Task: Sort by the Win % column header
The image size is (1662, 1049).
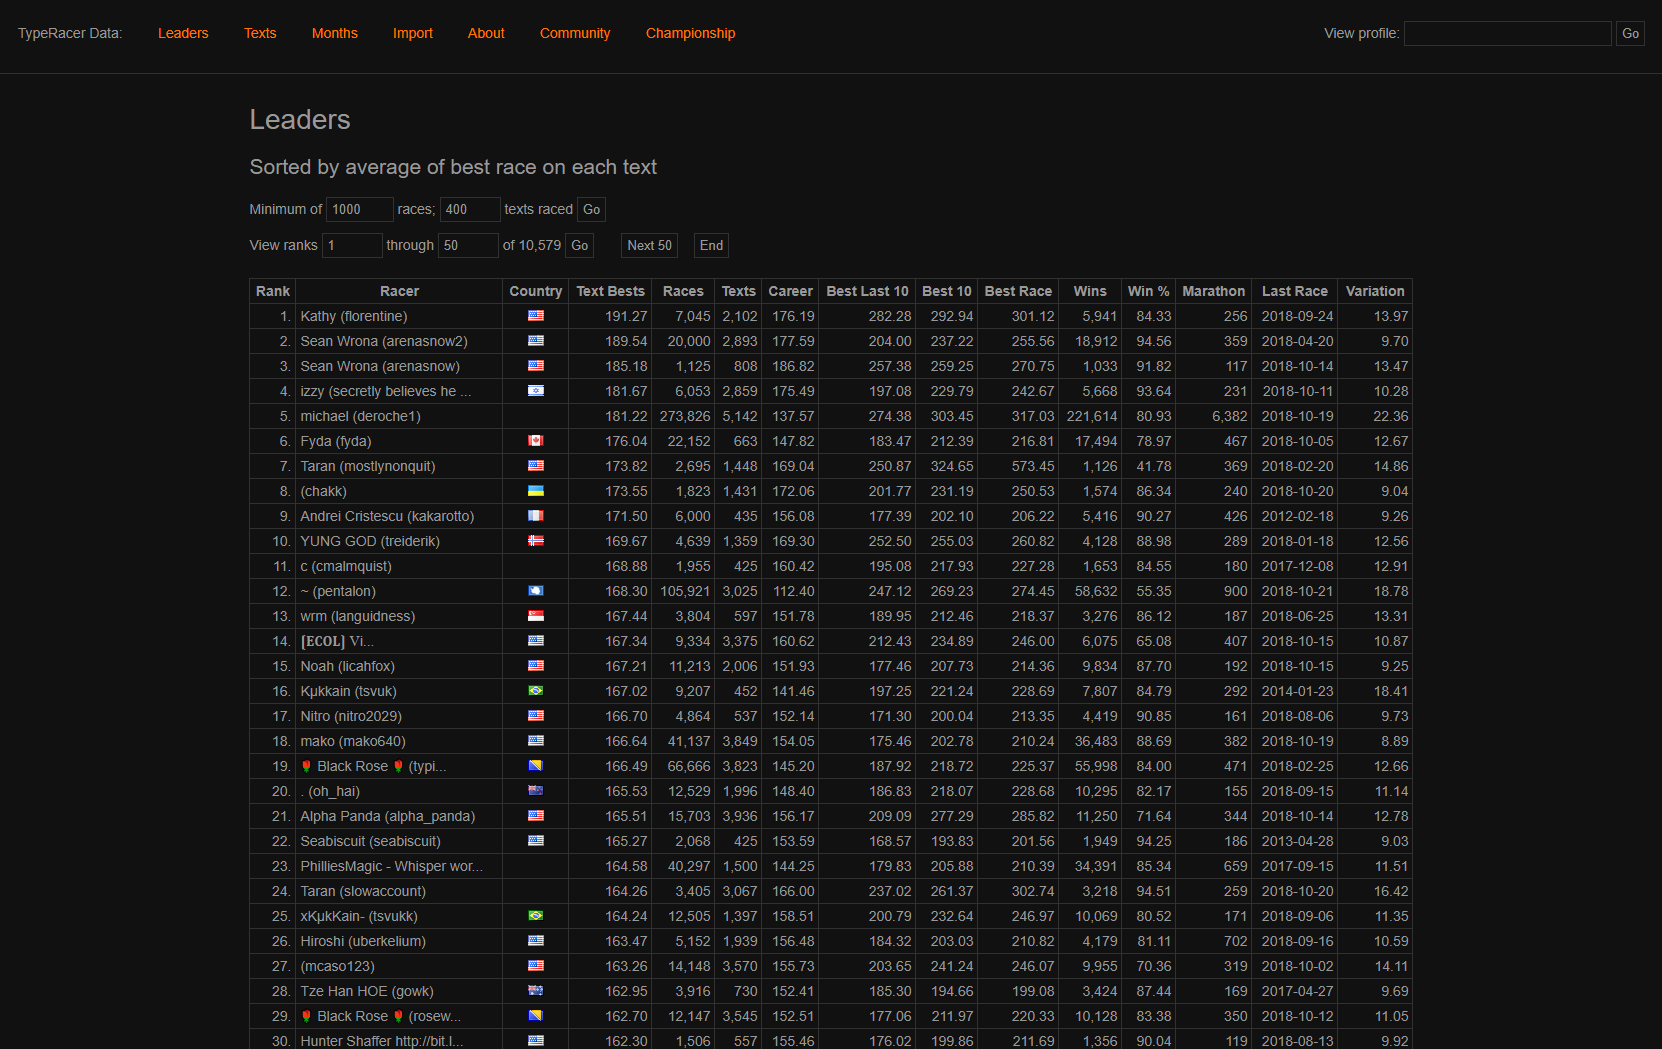Action: [x=1148, y=290]
